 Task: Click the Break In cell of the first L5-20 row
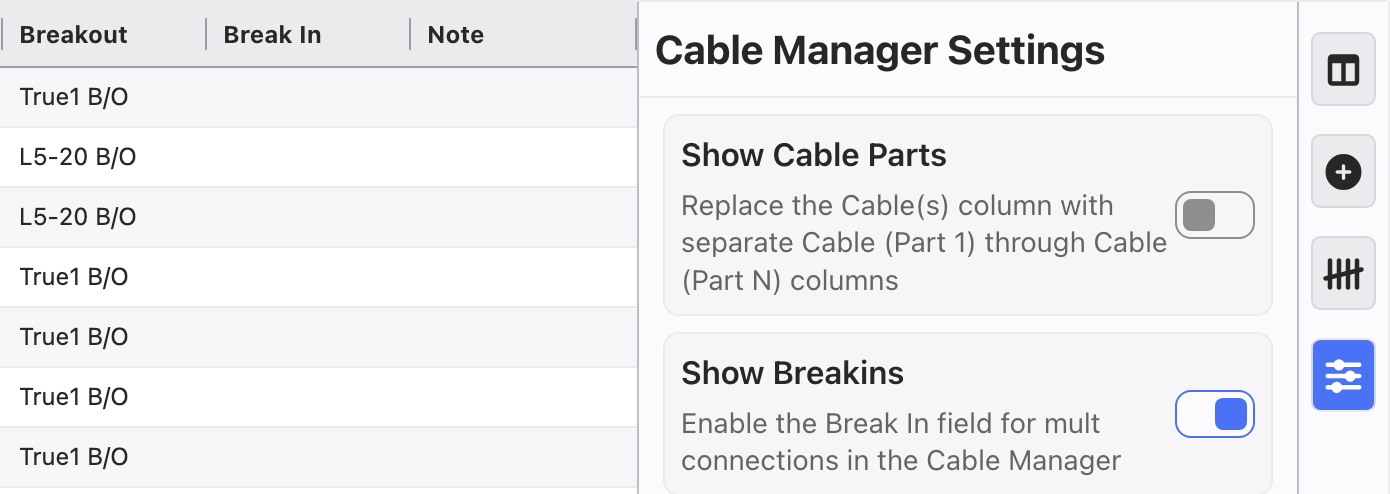pos(306,157)
